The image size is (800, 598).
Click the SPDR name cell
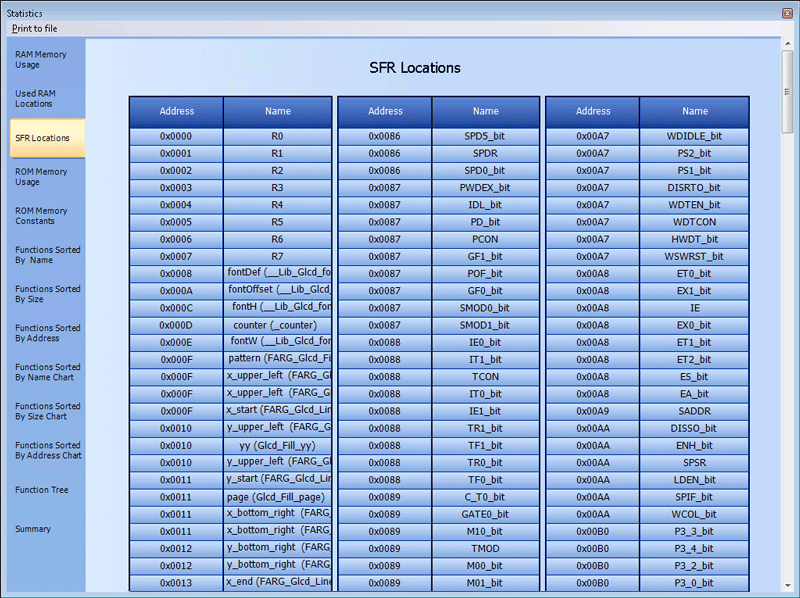(x=485, y=154)
